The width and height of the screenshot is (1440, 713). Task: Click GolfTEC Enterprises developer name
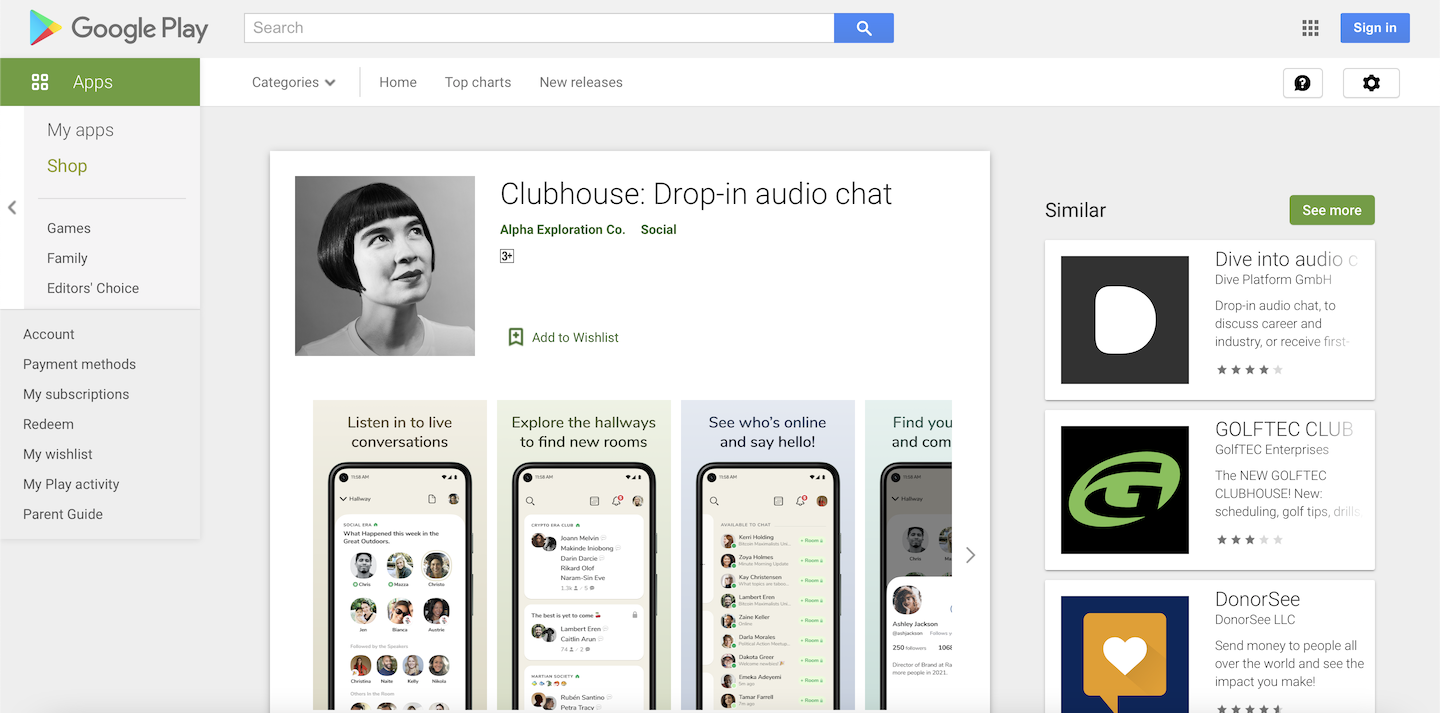pos(1272,450)
